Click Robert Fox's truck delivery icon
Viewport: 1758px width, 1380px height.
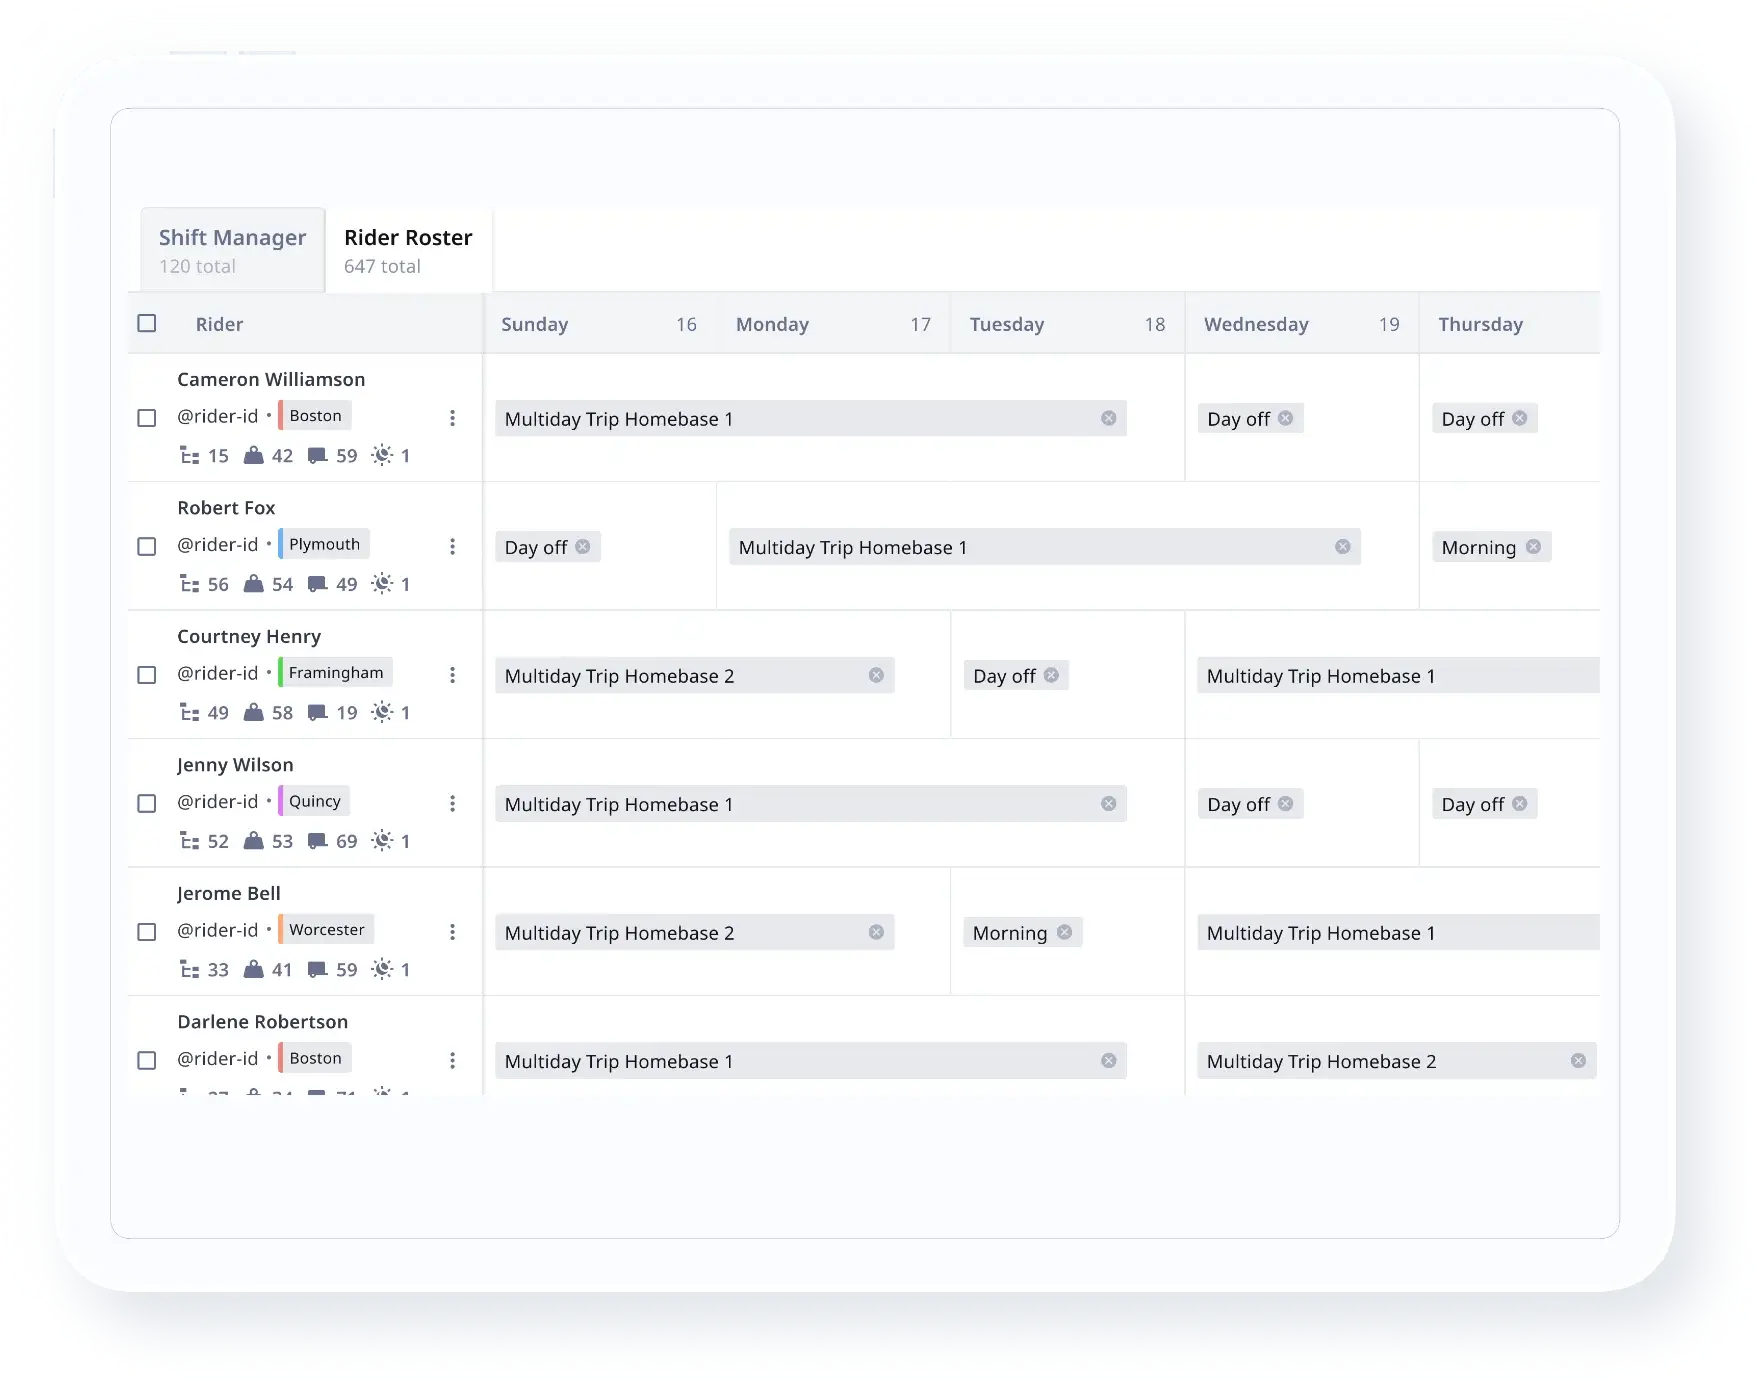click(317, 584)
